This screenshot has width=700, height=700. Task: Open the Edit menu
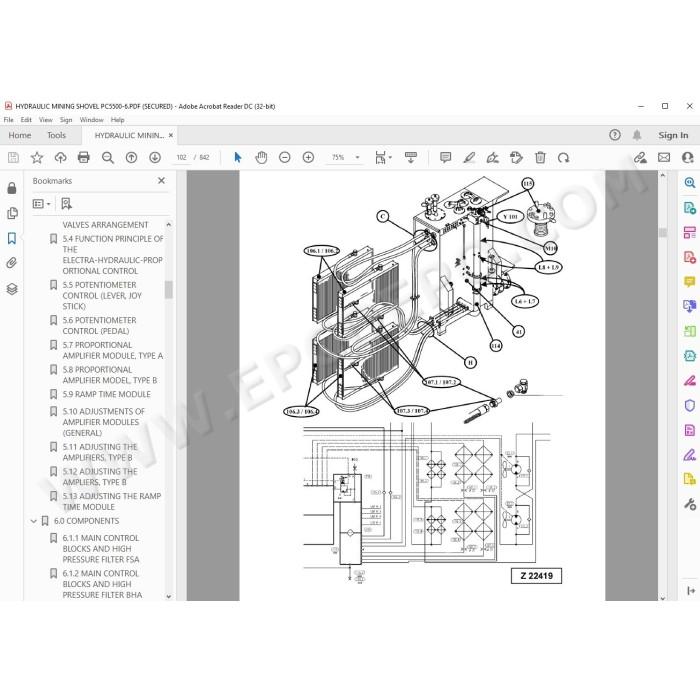coord(26,120)
